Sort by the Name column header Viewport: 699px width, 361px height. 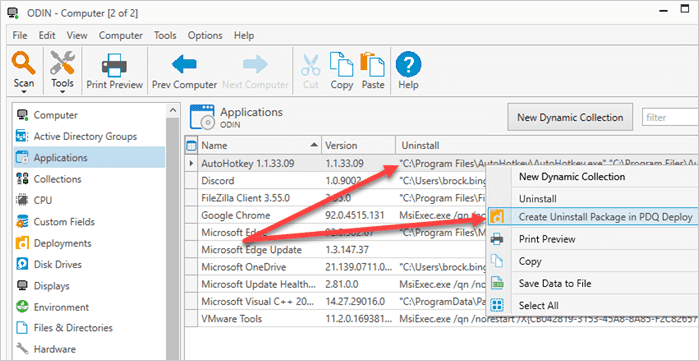tap(259, 145)
